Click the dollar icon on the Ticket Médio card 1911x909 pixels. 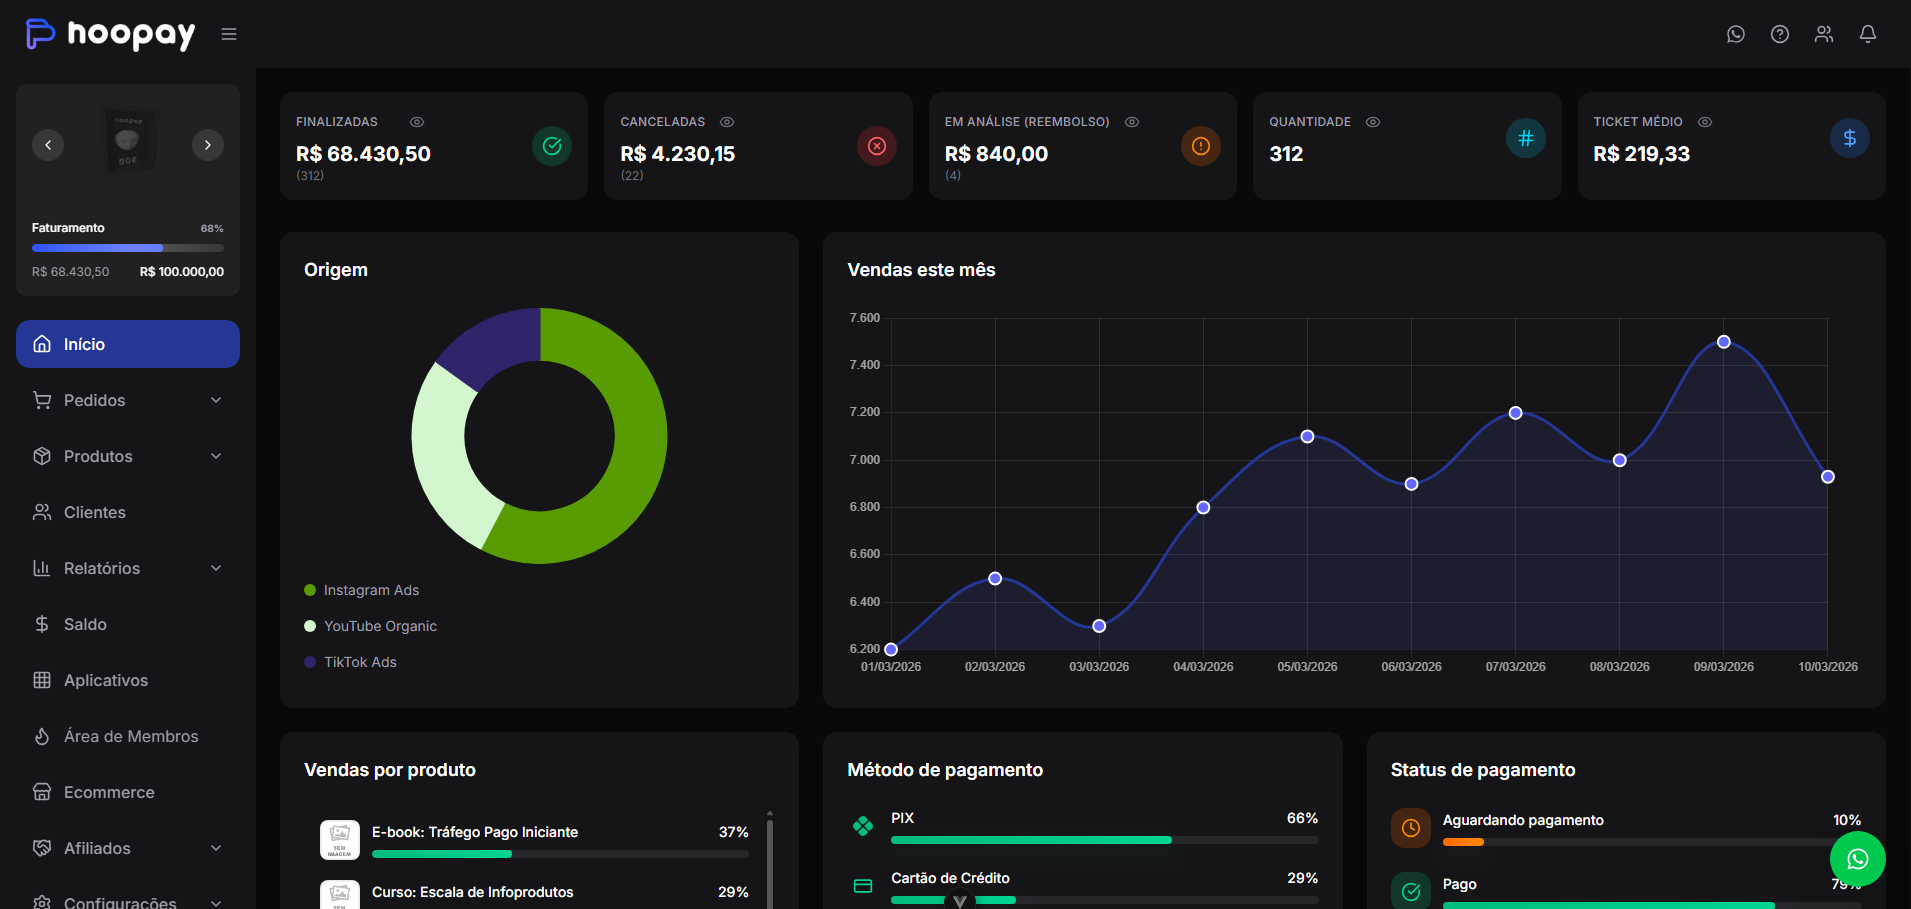coord(1850,138)
